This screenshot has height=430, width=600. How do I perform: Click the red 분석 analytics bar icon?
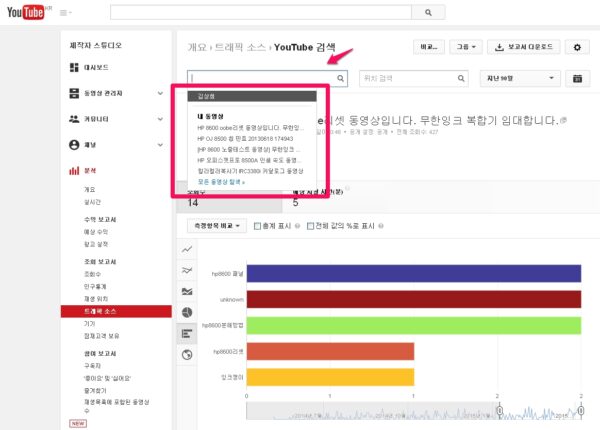point(74,171)
